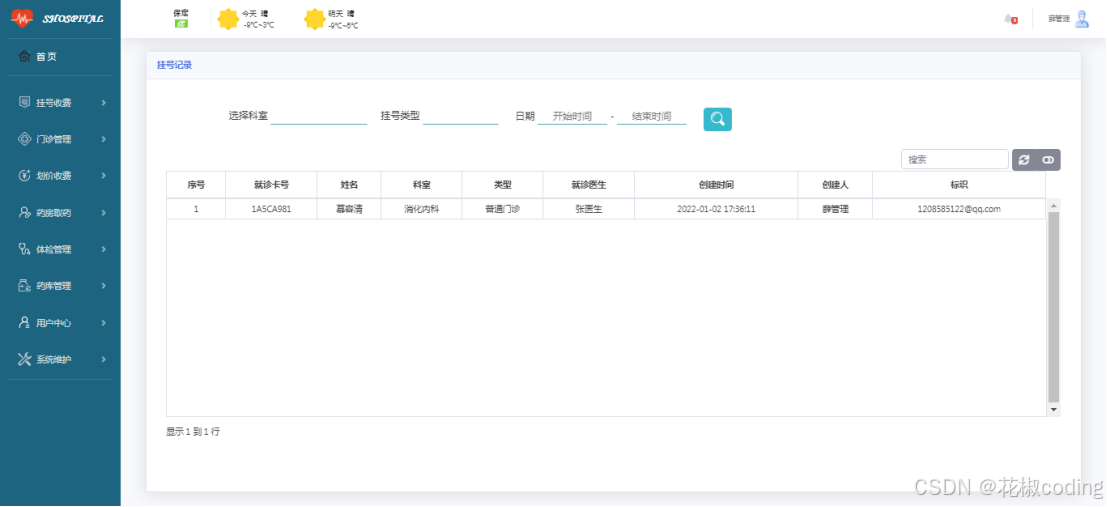Click the 张医生 doctor cell
The image size is (1107, 507).
pos(589,210)
